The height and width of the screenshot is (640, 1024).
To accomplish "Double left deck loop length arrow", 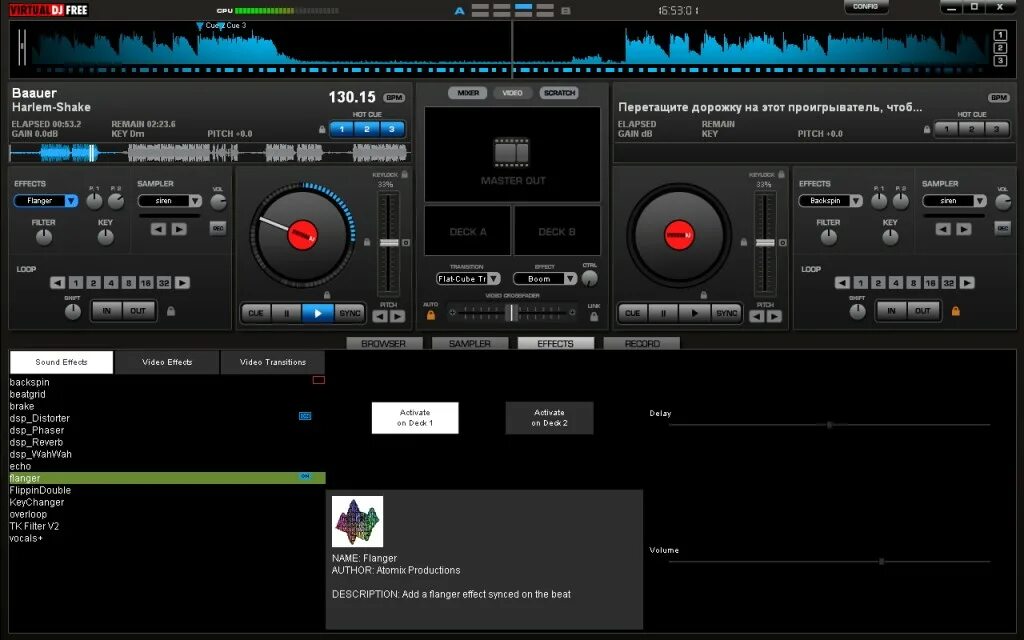I will click(182, 283).
